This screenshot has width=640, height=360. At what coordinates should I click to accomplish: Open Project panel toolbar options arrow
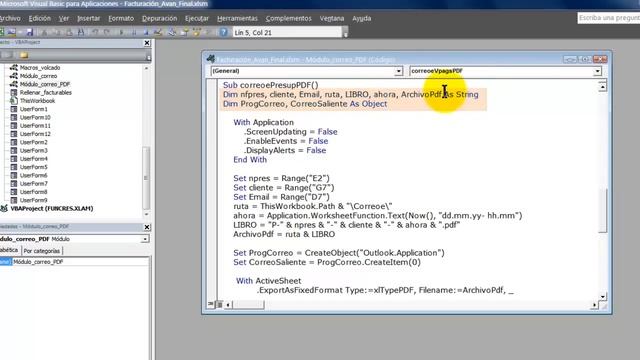[148, 56]
